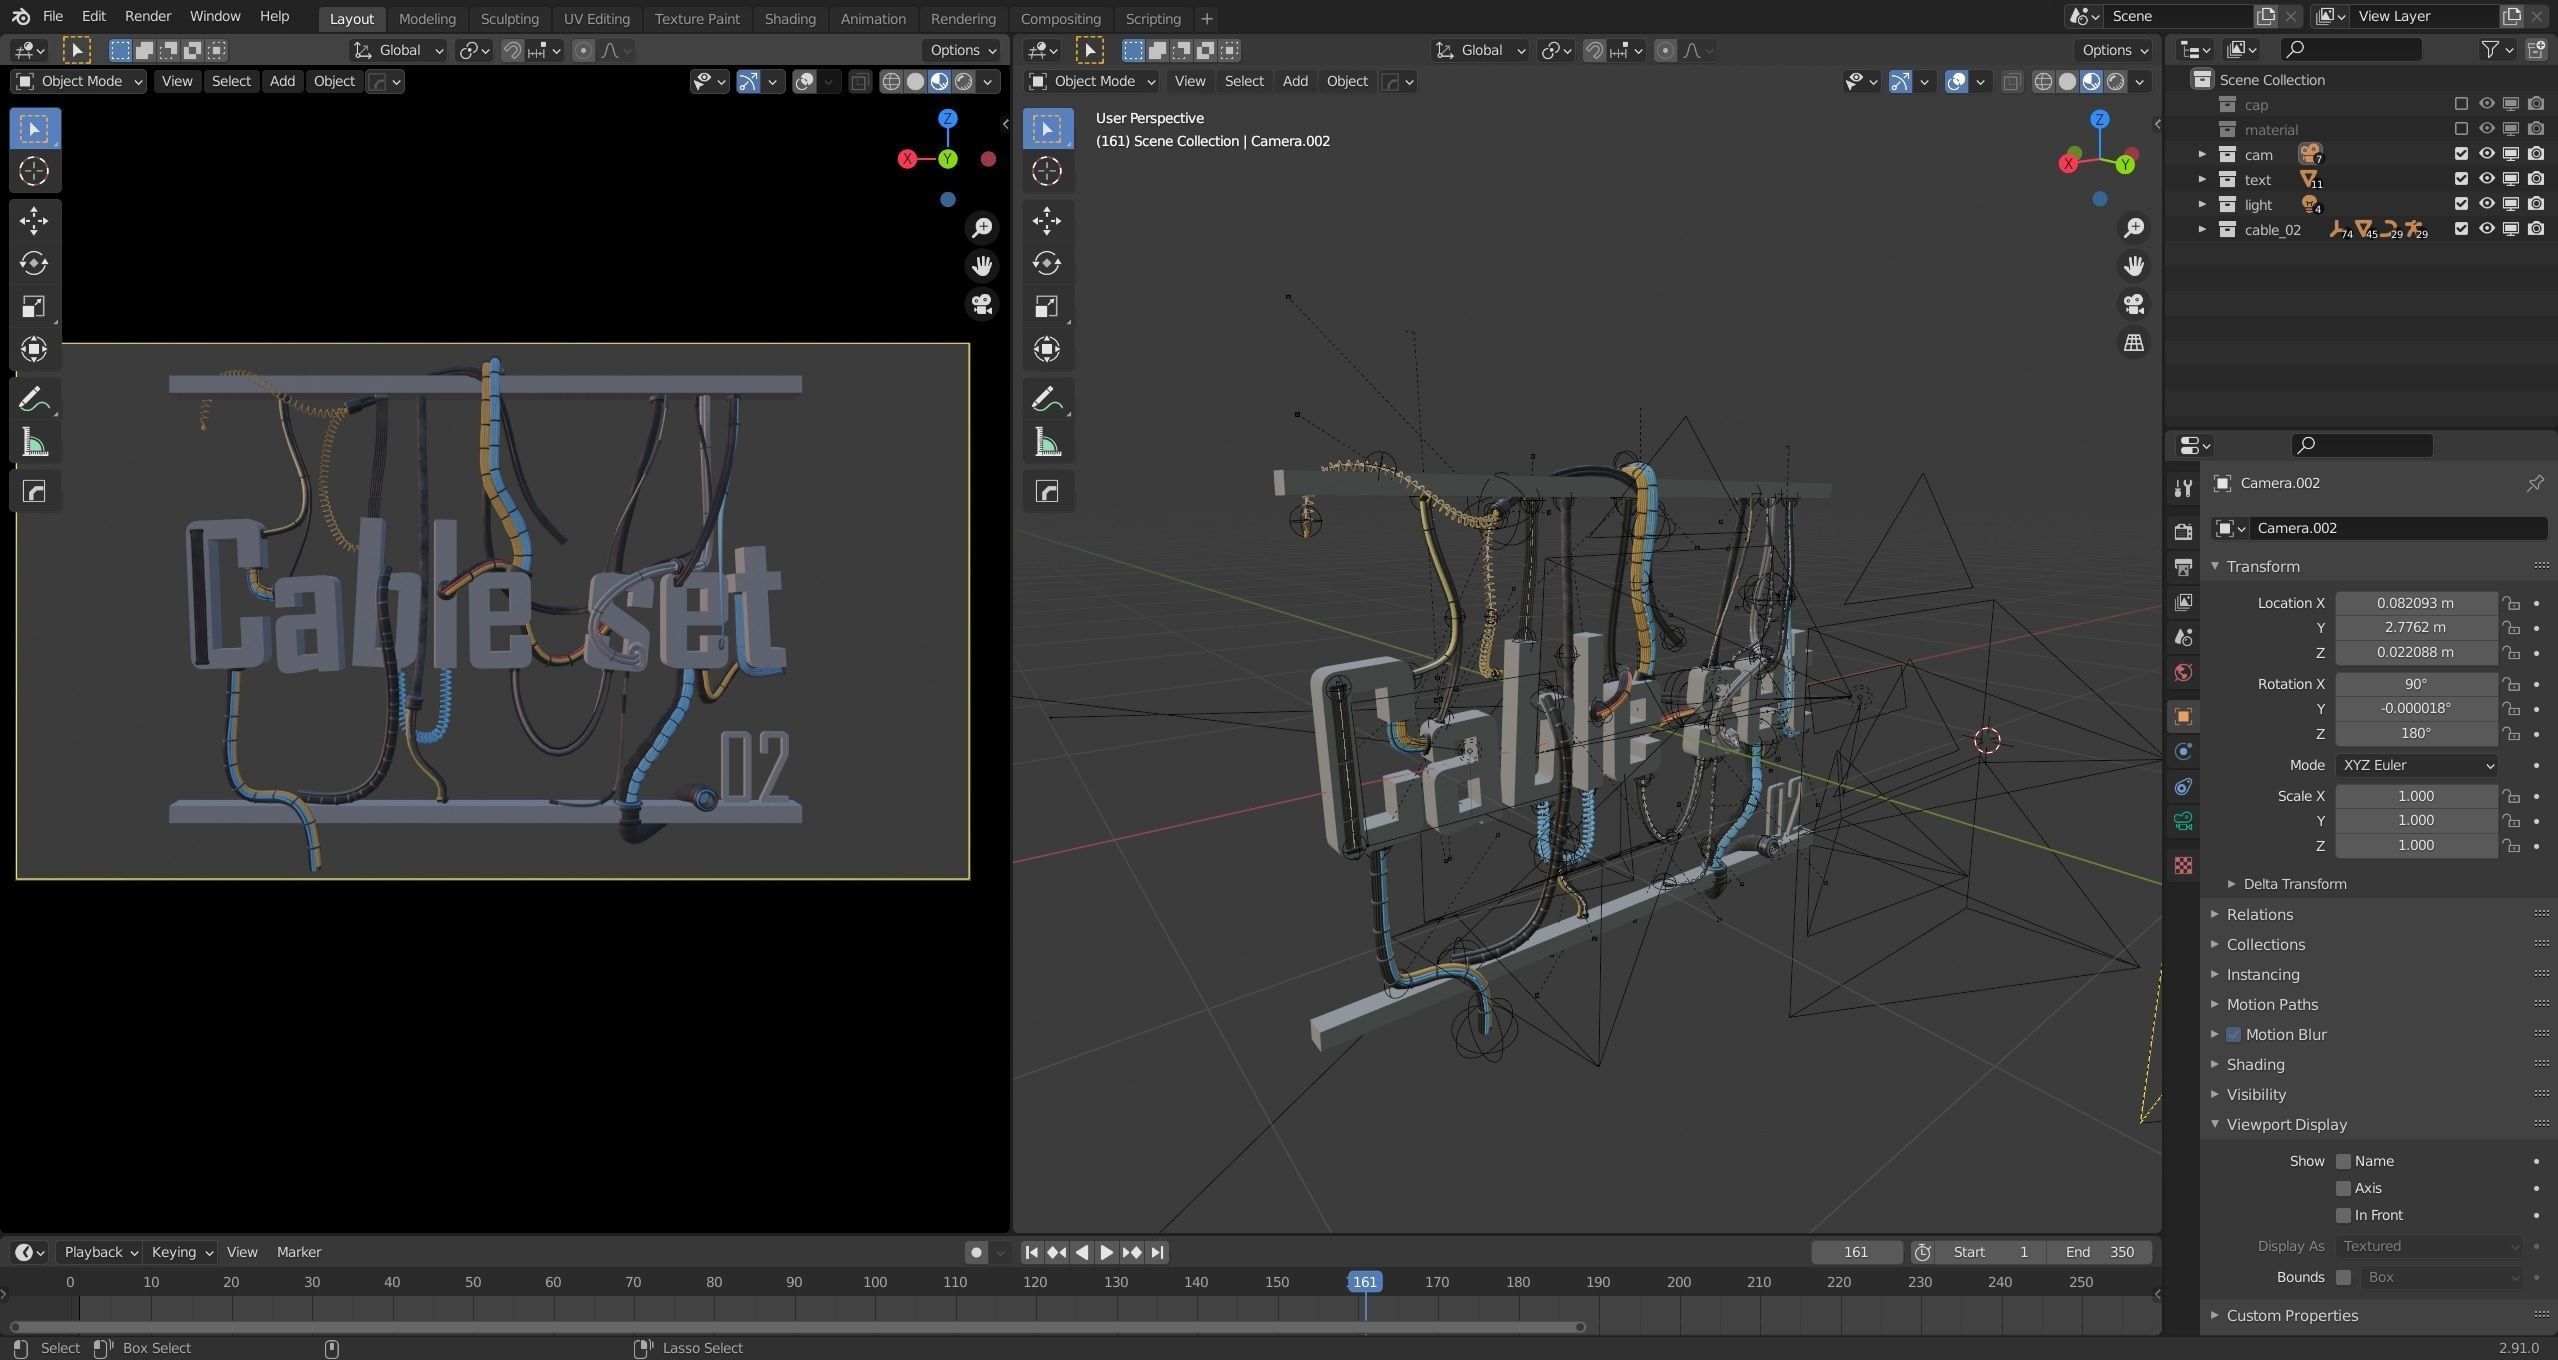Open the XYZ Euler rotation mode dropdown
The height and width of the screenshot is (1360, 2558).
point(2416,765)
